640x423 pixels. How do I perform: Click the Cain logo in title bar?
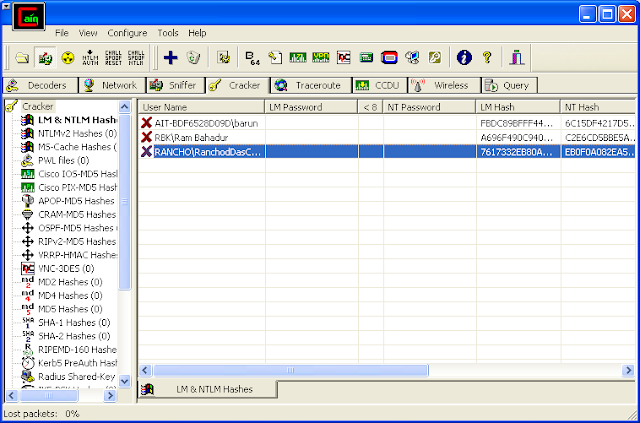pos(29,16)
